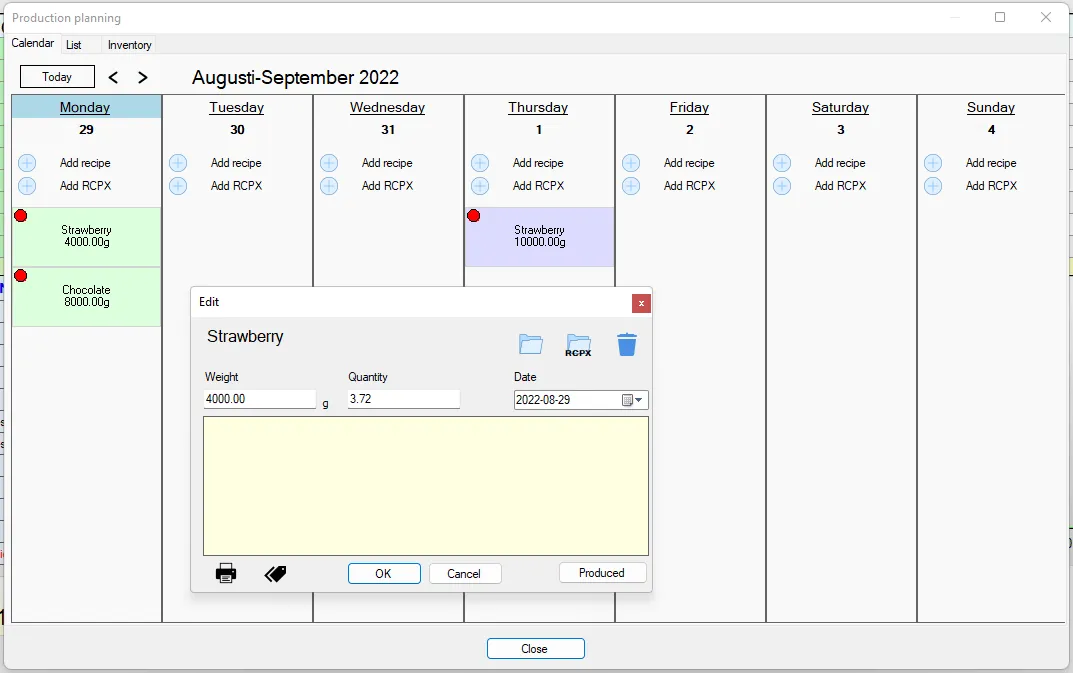Click the plus icon beside Wednesday Add recipe

[329, 163]
